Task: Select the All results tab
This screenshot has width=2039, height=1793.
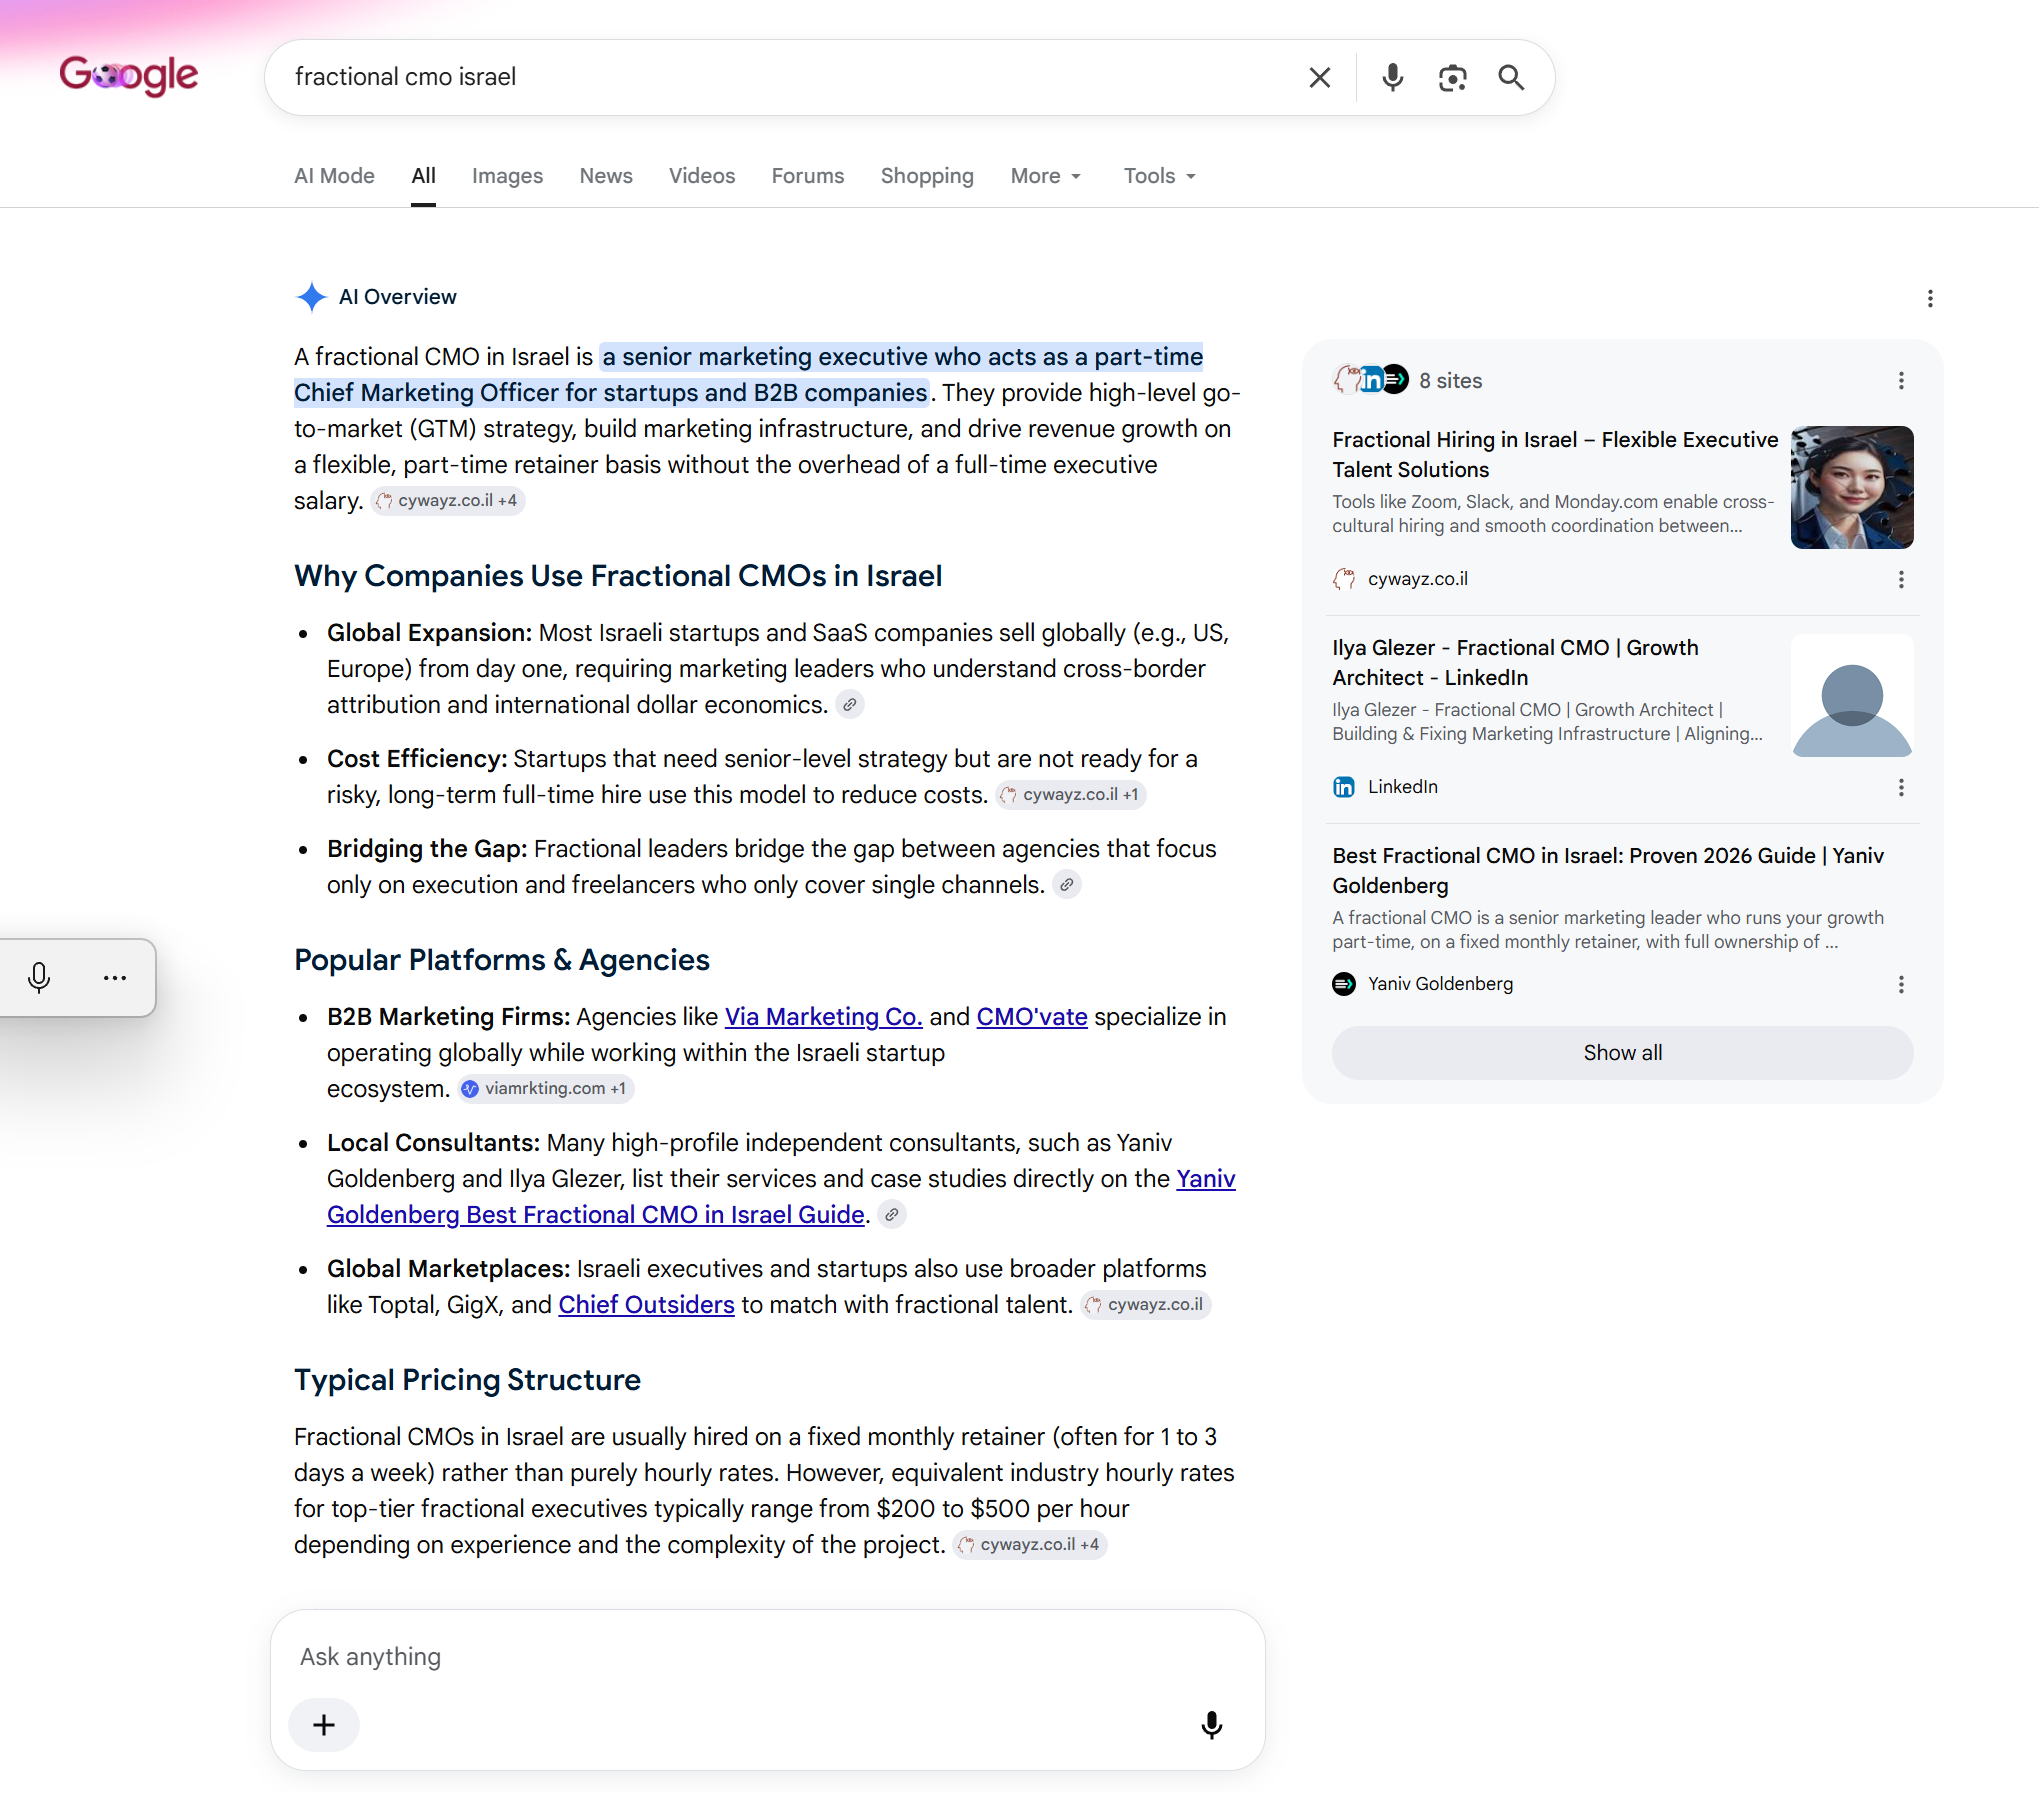Action: tap(423, 176)
